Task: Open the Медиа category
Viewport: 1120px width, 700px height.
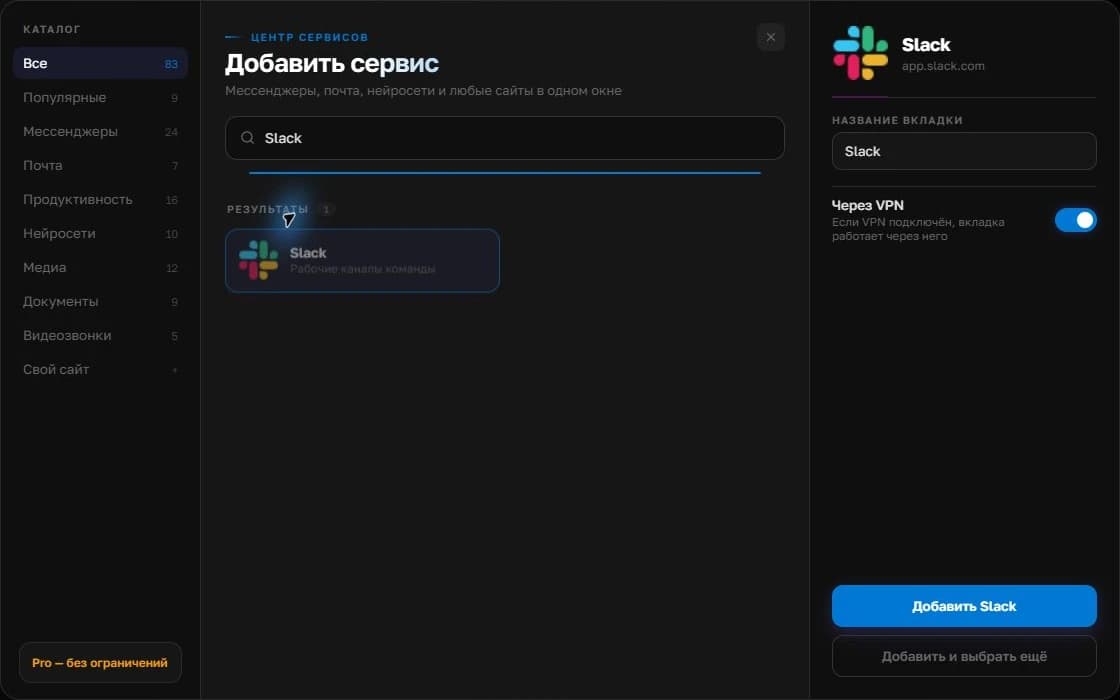Action: [x=100, y=267]
